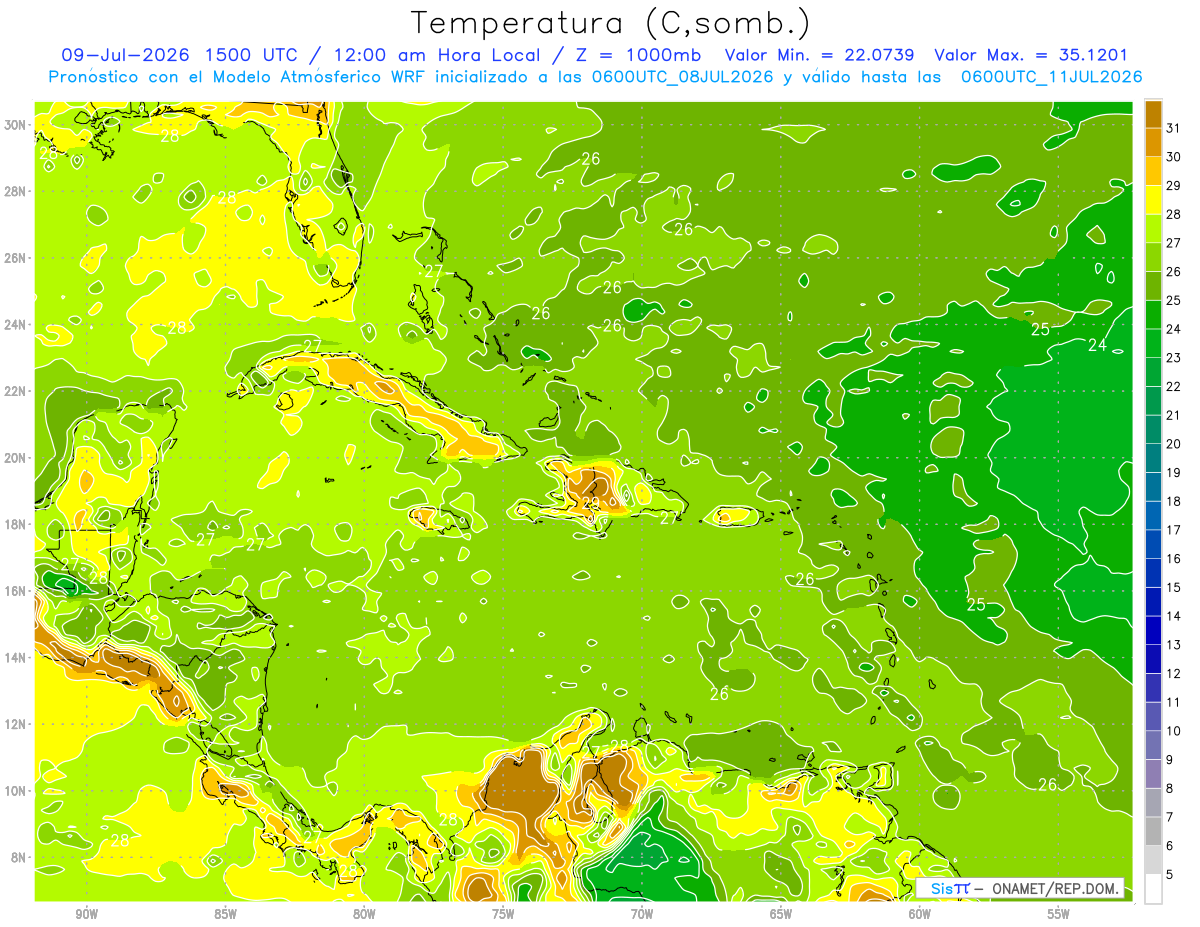Click the blue legend band between 15 and 16
1200x927 pixels.
[x=1153, y=573]
